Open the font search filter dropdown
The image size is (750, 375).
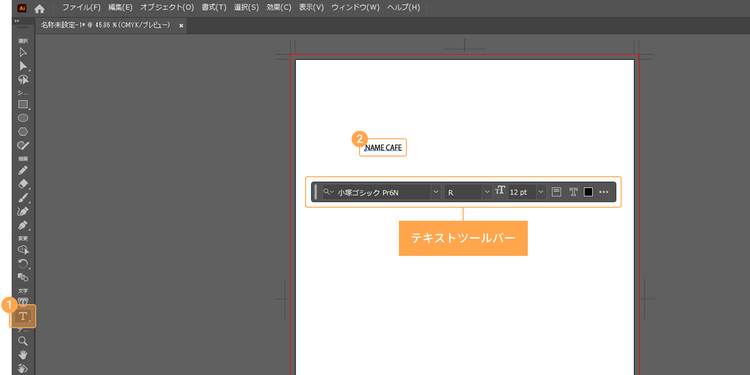(x=329, y=192)
